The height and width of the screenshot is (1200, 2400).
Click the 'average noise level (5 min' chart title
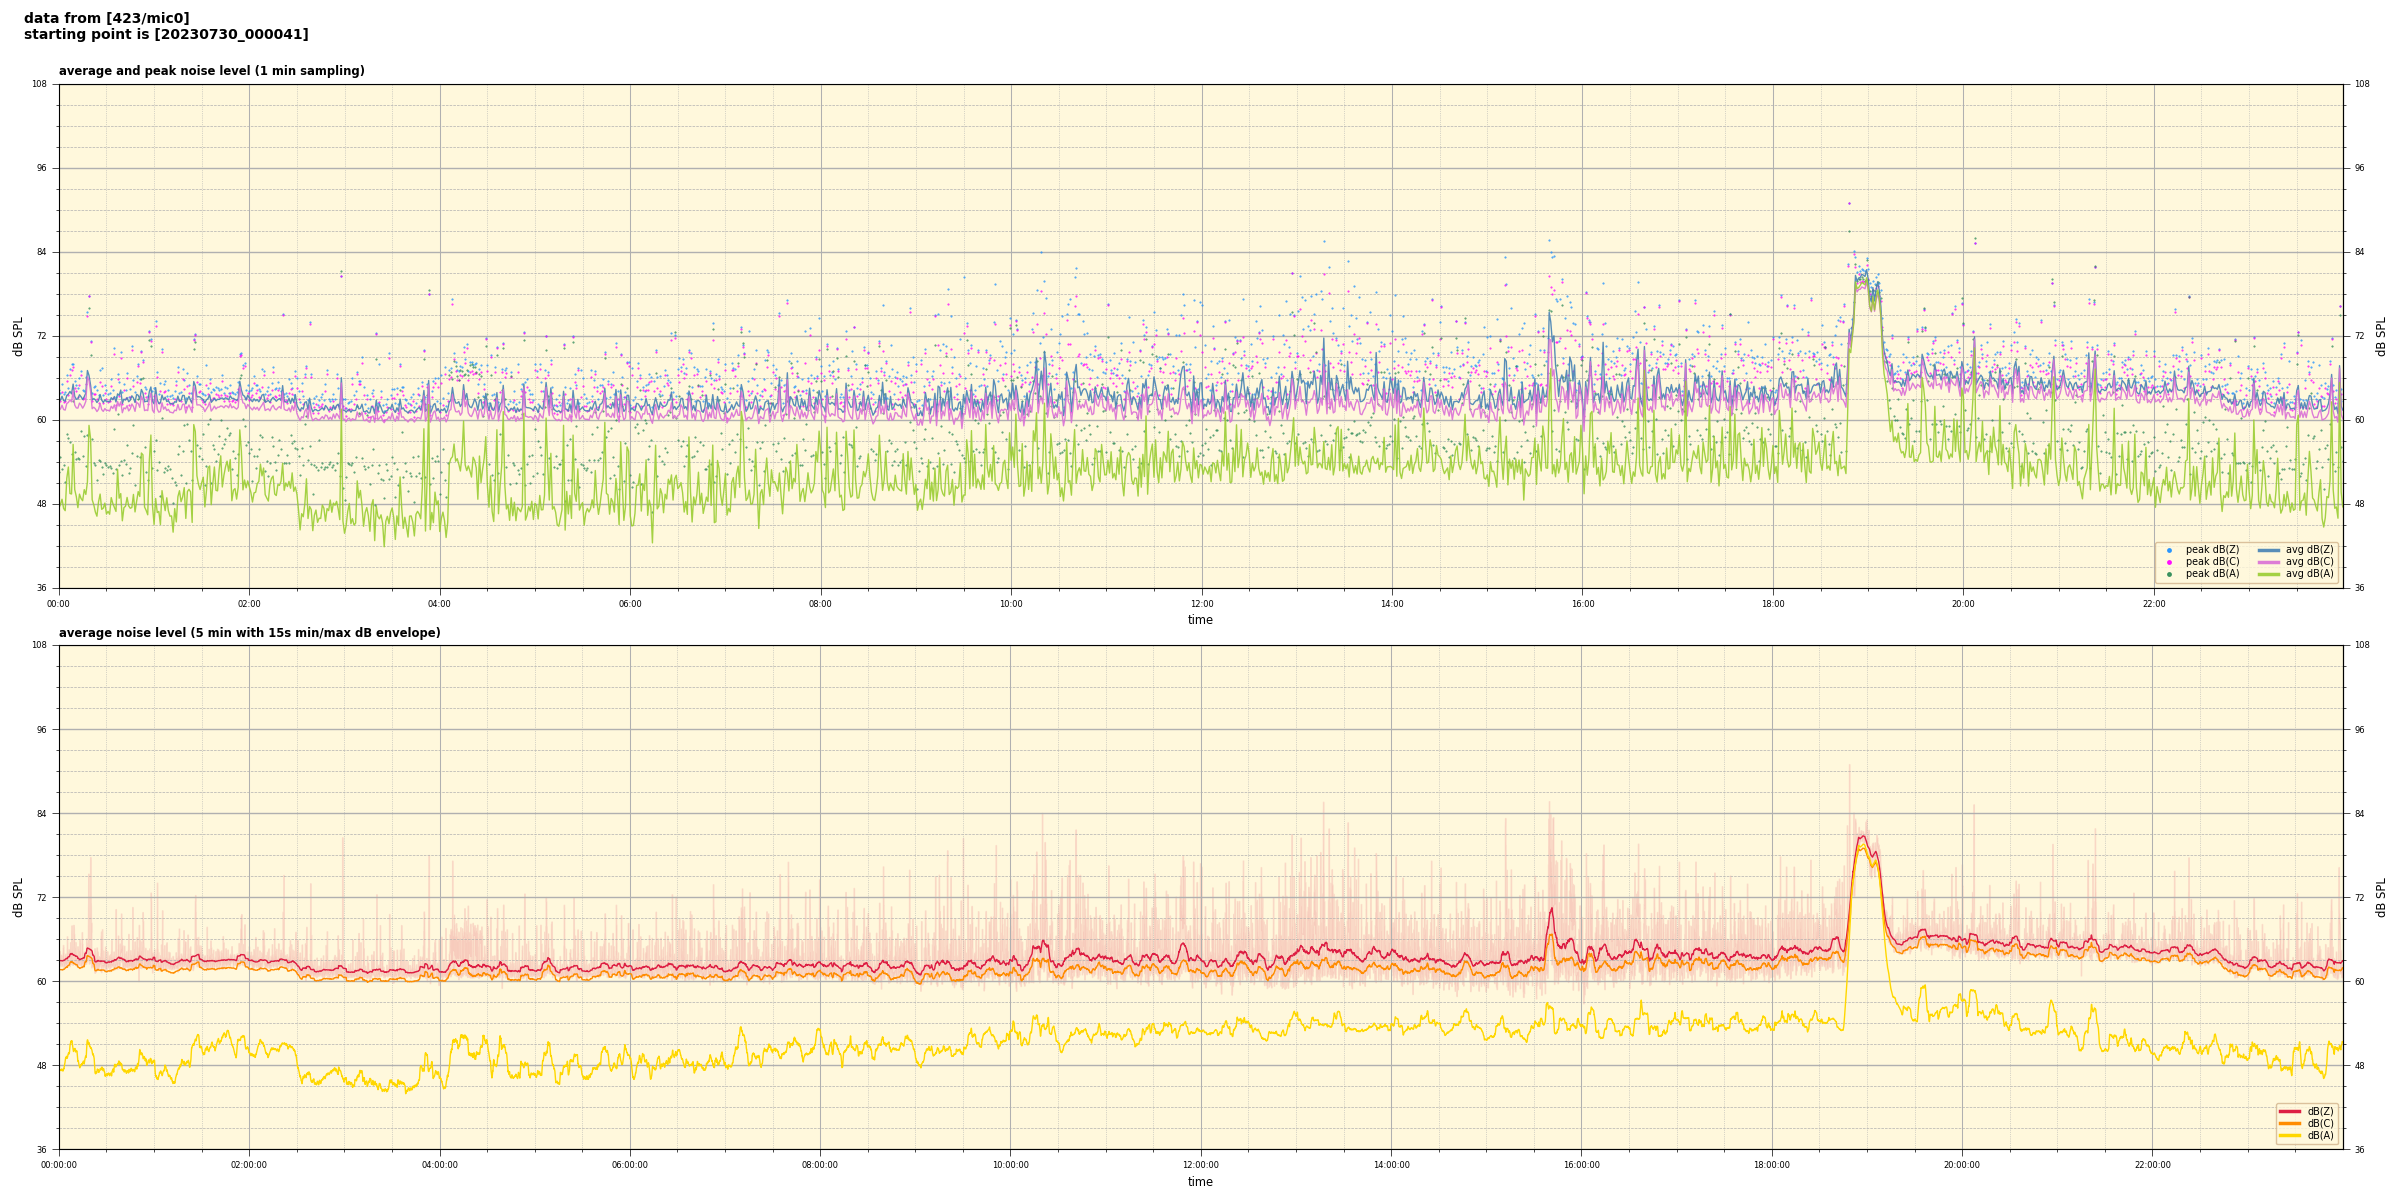pyautogui.click(x=249, y=633)
